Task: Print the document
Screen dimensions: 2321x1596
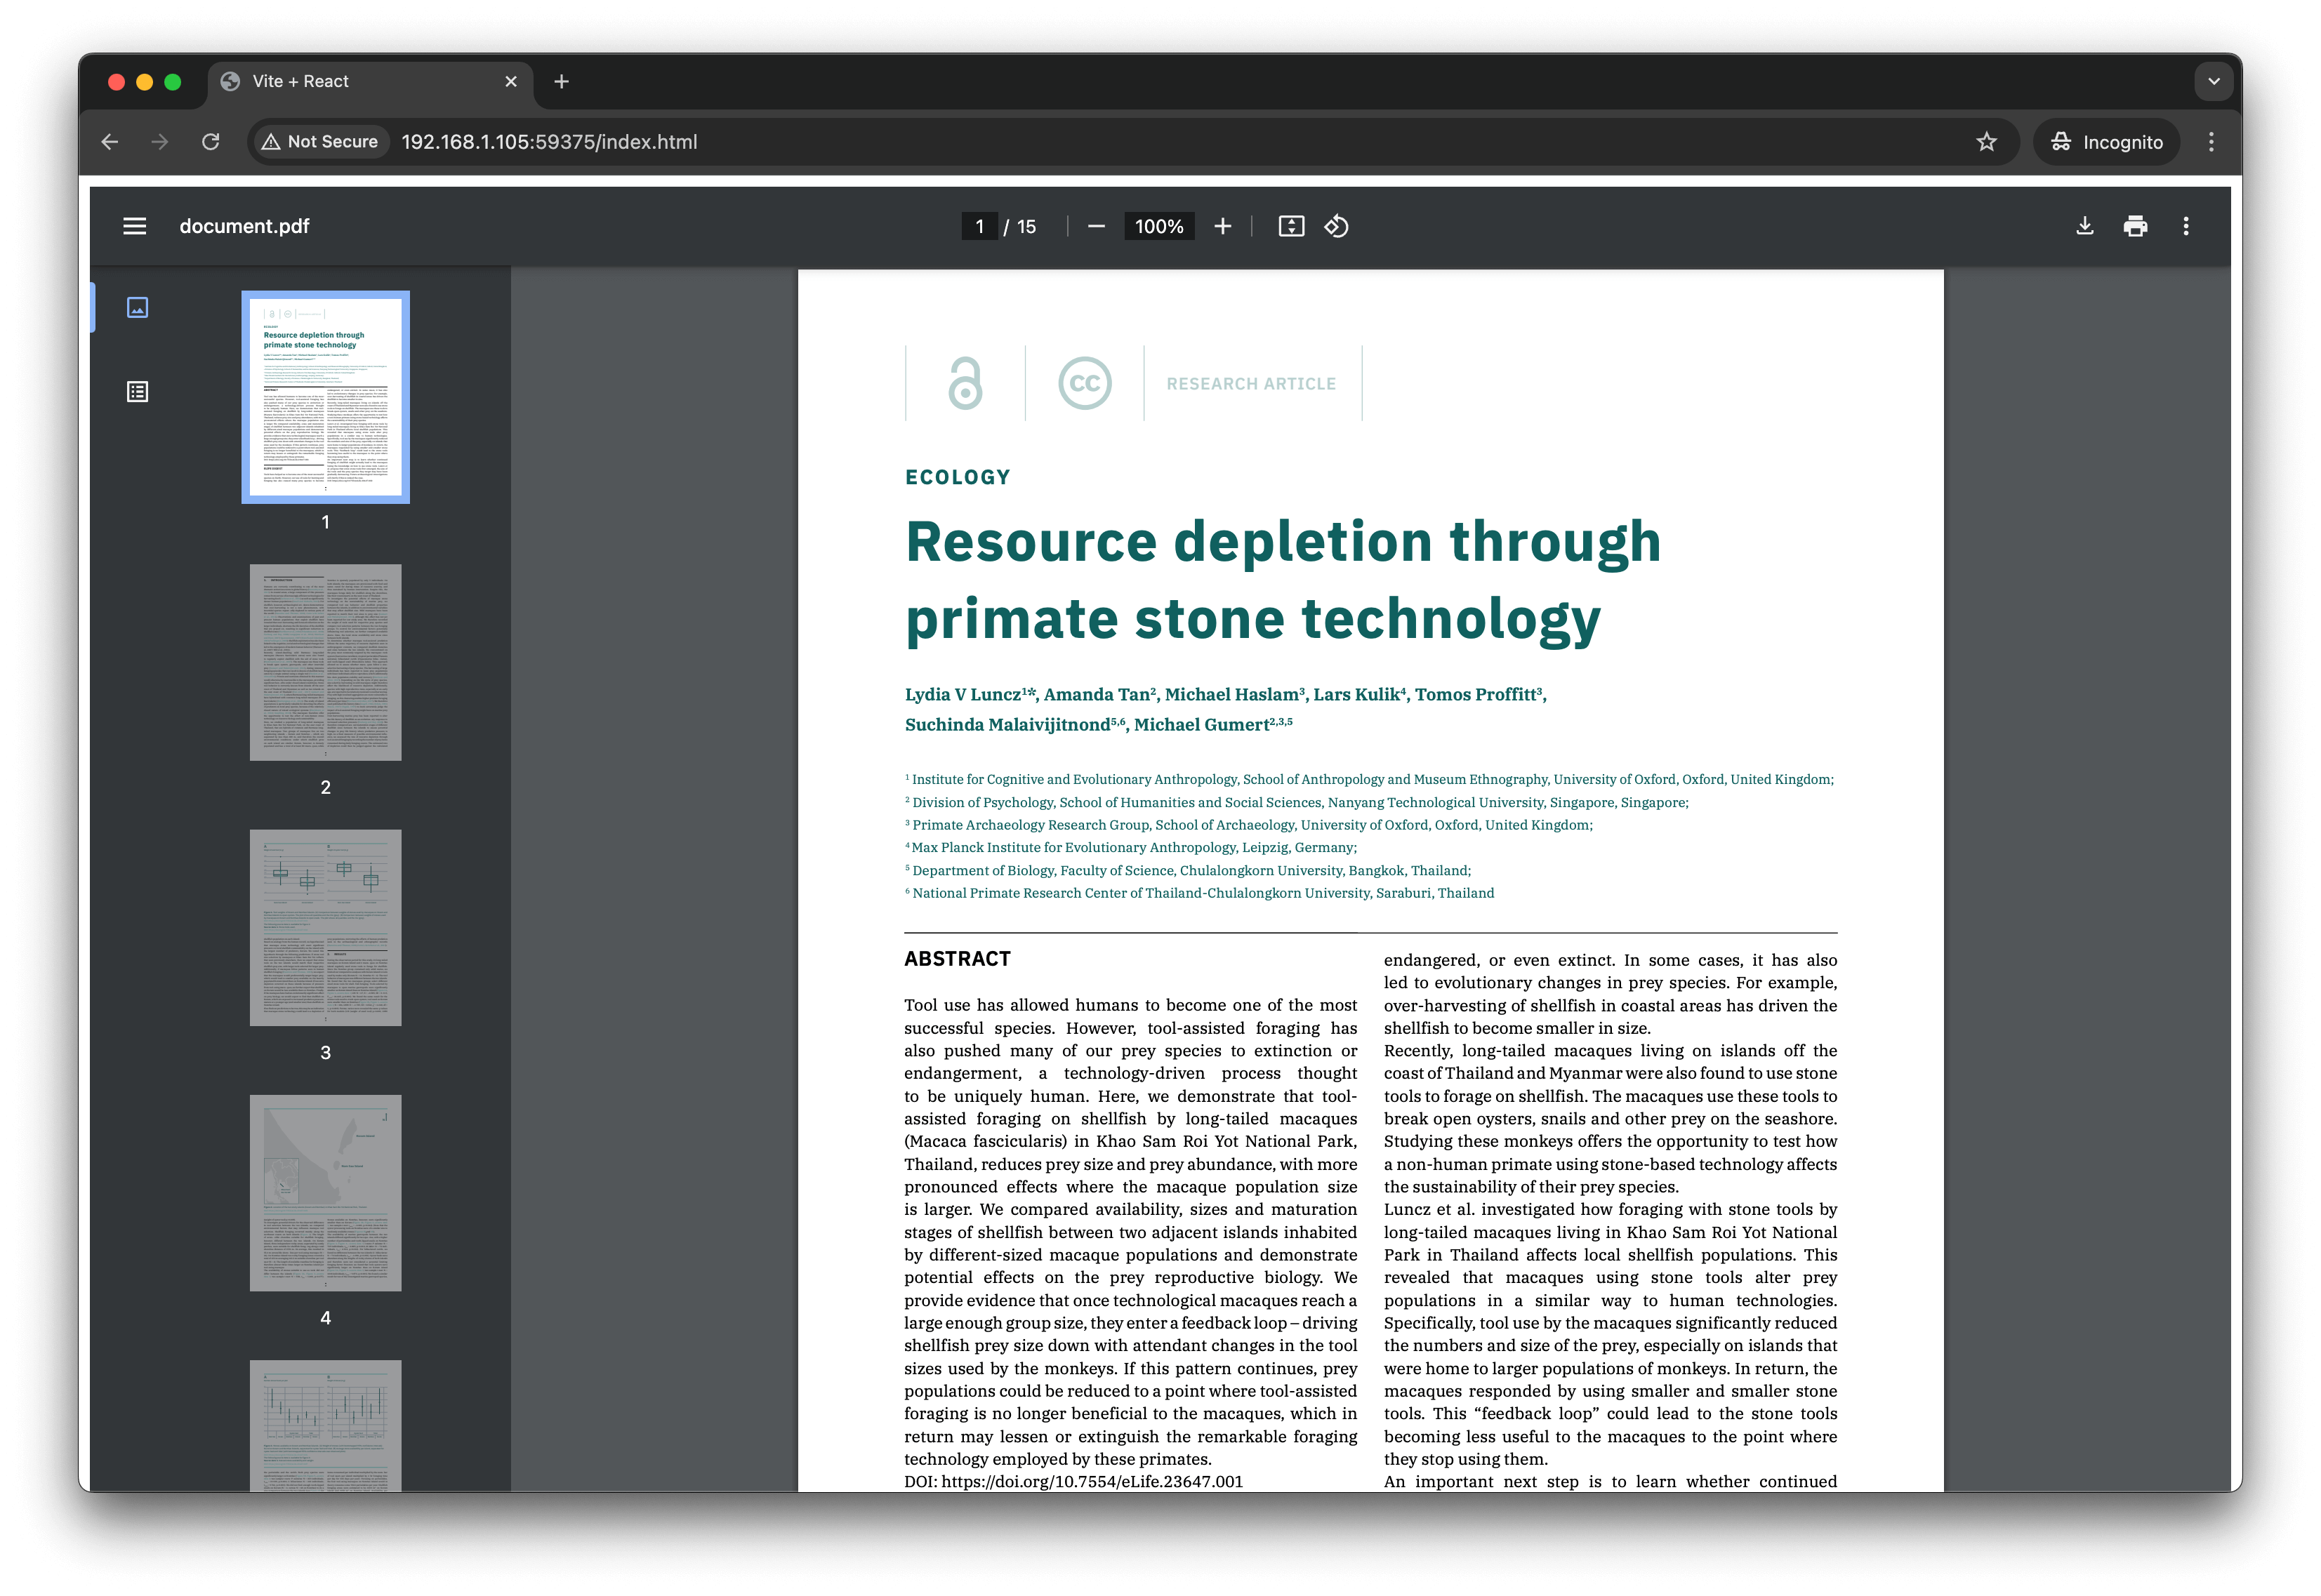Action: tap(2135, 226)
